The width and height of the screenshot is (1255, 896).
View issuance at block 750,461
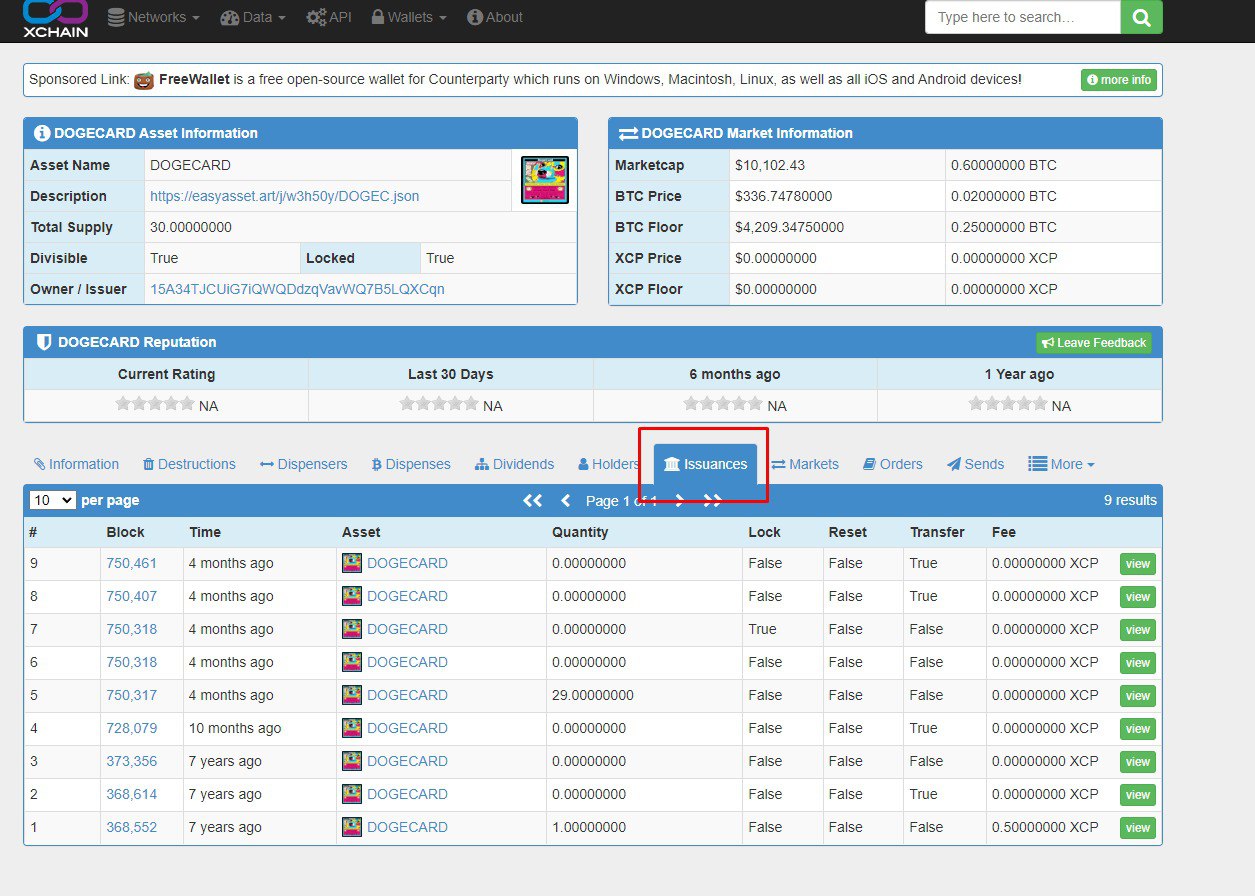coord(1138,564)
